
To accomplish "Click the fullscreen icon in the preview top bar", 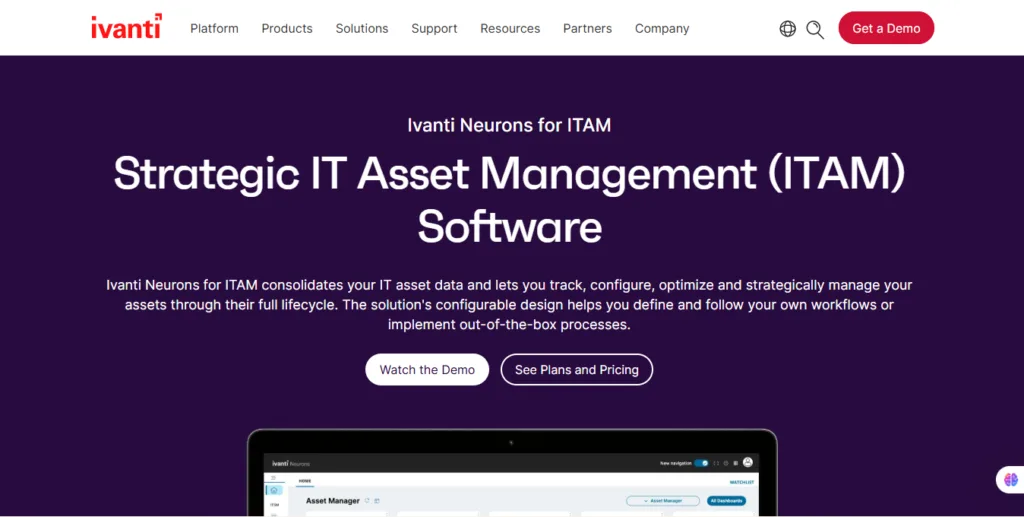I will (x=716, y=463).
